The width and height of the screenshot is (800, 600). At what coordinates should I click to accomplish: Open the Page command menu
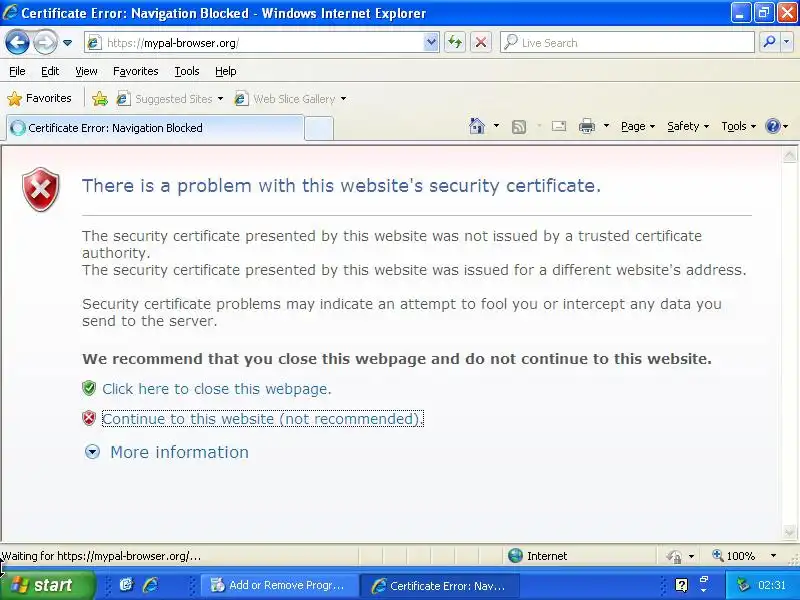tap(638, 126)
